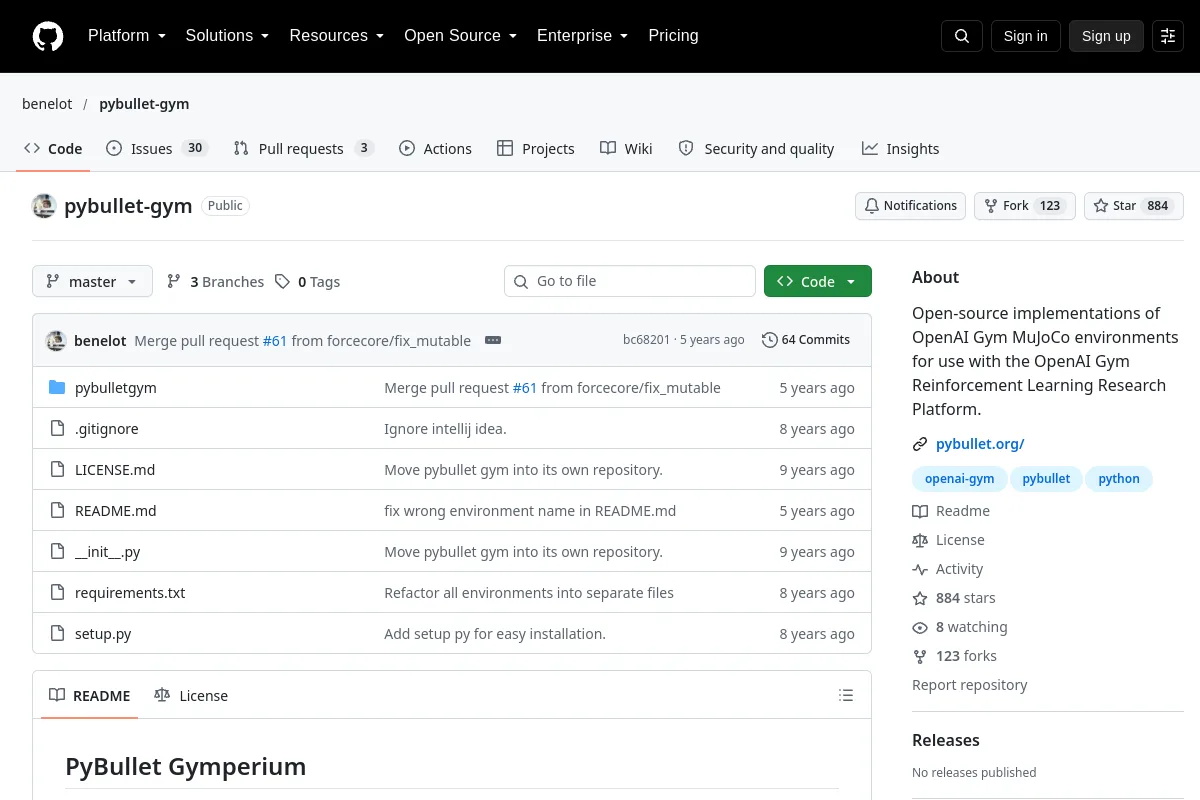The width and height of the screenshot is (1200, 800).
Task: Open README.md file in file list
Action: 116,511
